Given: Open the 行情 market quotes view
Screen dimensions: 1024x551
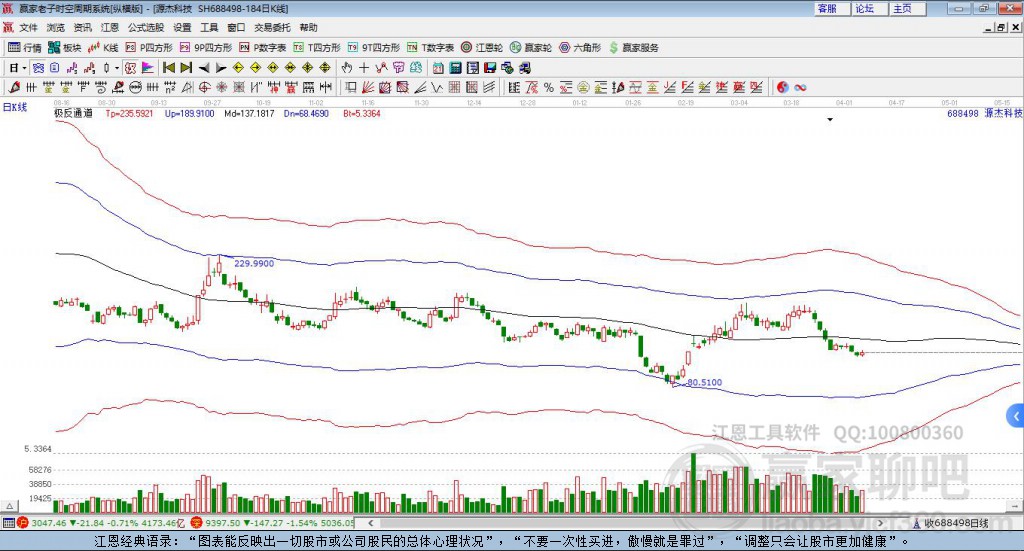Looking at the screenshot, I should pyautogui.click(x=25, y=48).
